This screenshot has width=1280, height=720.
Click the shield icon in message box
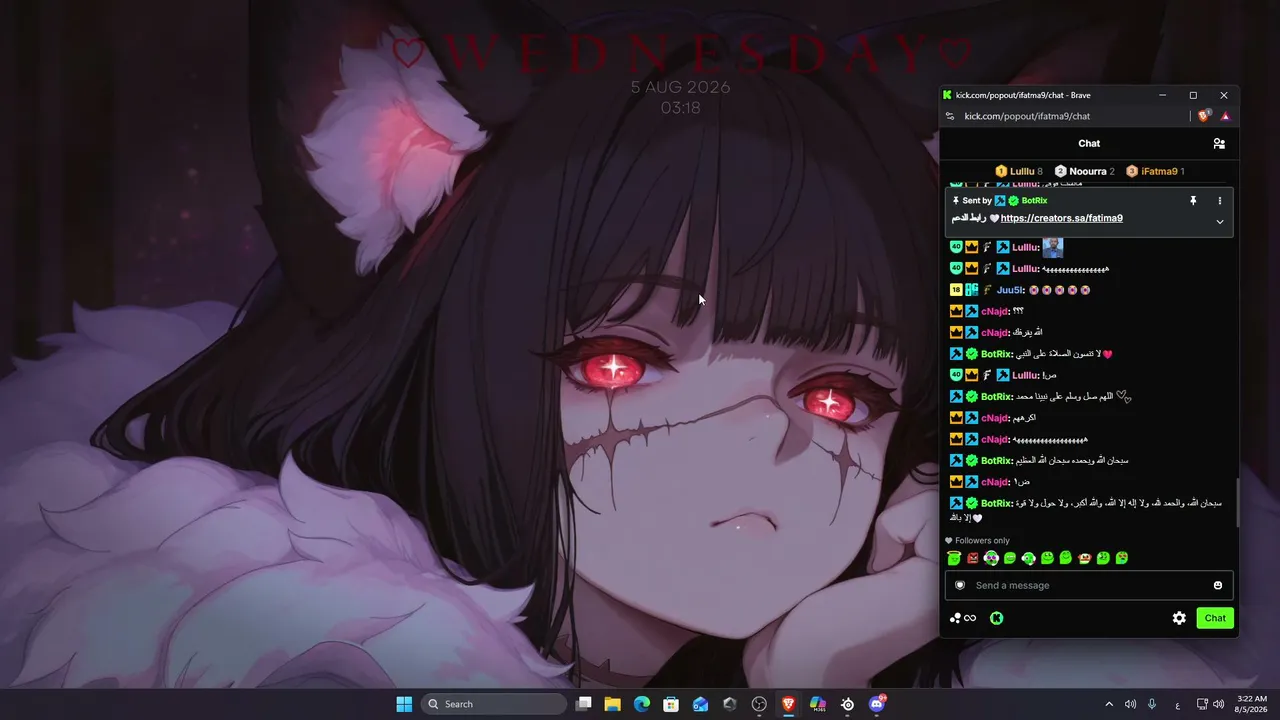pyautogui.click(x=960, y=585)
